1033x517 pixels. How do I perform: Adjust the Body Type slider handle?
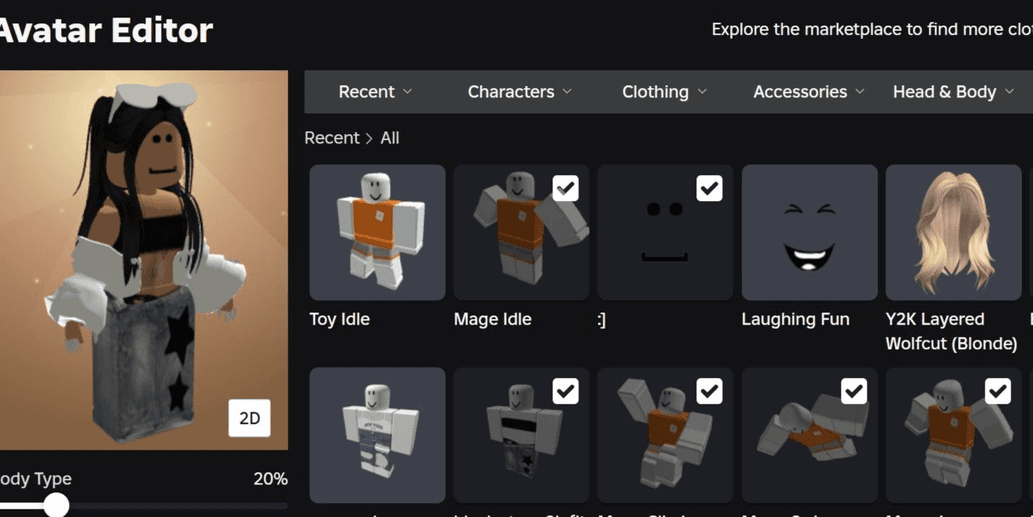57,505
